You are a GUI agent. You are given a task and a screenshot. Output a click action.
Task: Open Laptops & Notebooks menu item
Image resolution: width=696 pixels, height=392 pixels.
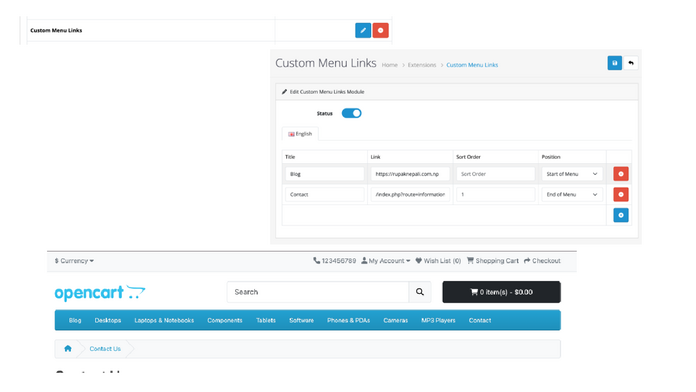164,320
